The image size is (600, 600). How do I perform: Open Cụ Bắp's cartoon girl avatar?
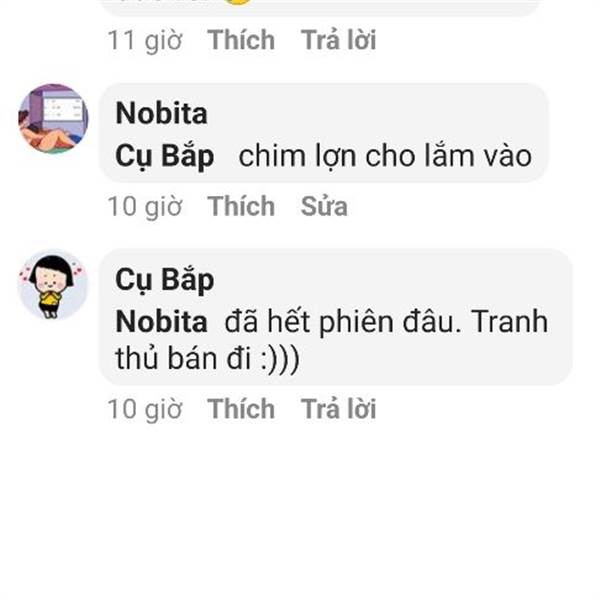coord(53,284)
